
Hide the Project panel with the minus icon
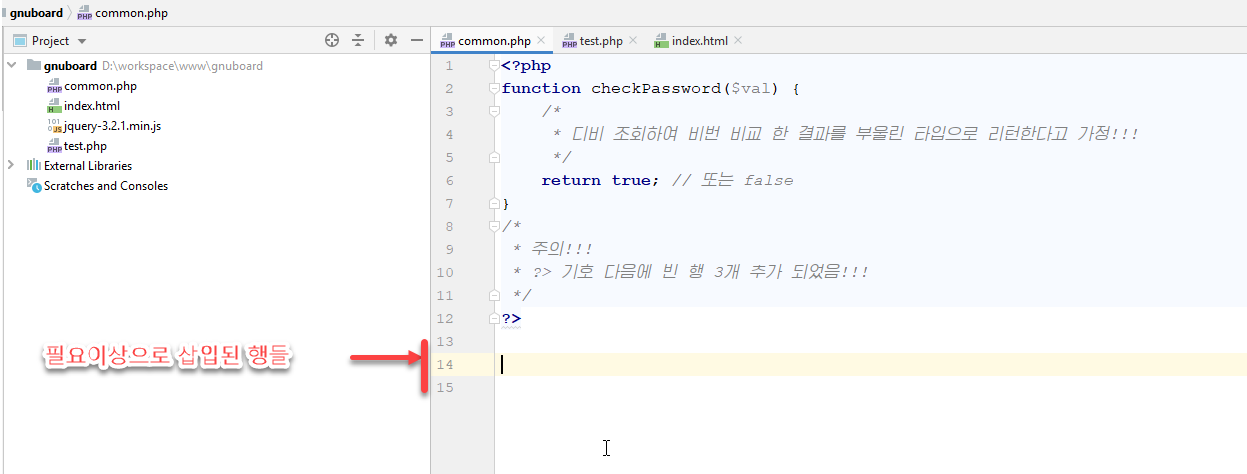point(417,41)
